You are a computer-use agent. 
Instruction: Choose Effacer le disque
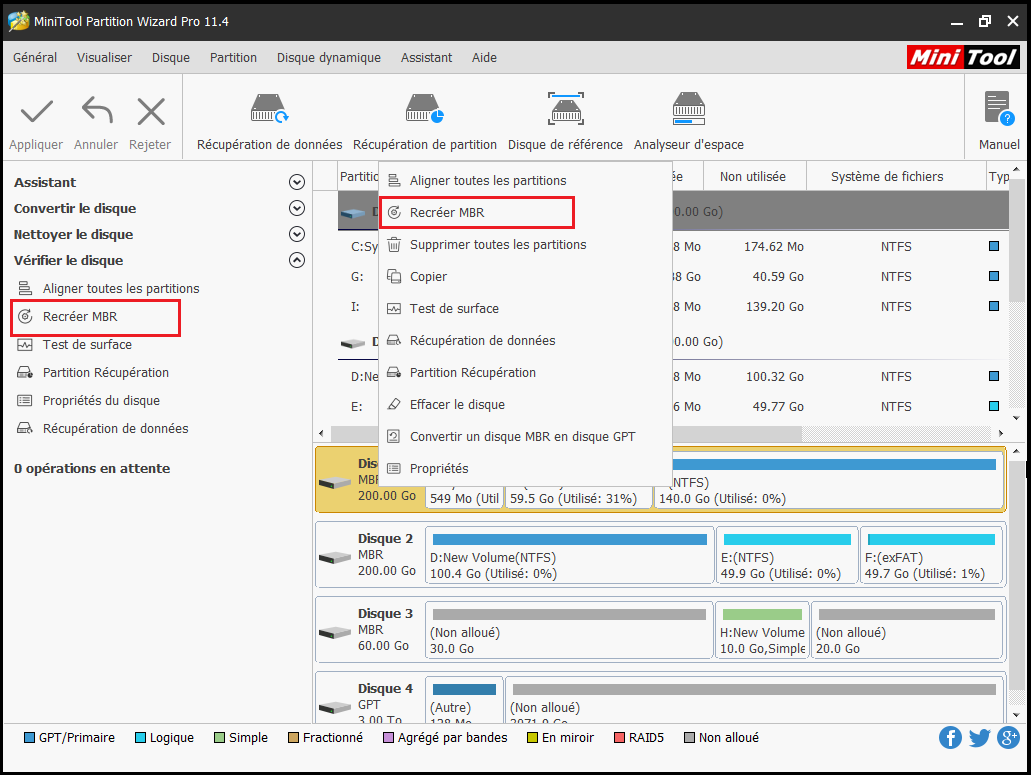[x=525, y=405]
